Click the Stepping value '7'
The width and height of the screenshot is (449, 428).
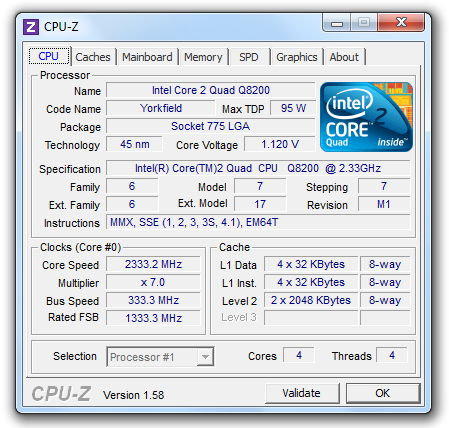[384, 186]
